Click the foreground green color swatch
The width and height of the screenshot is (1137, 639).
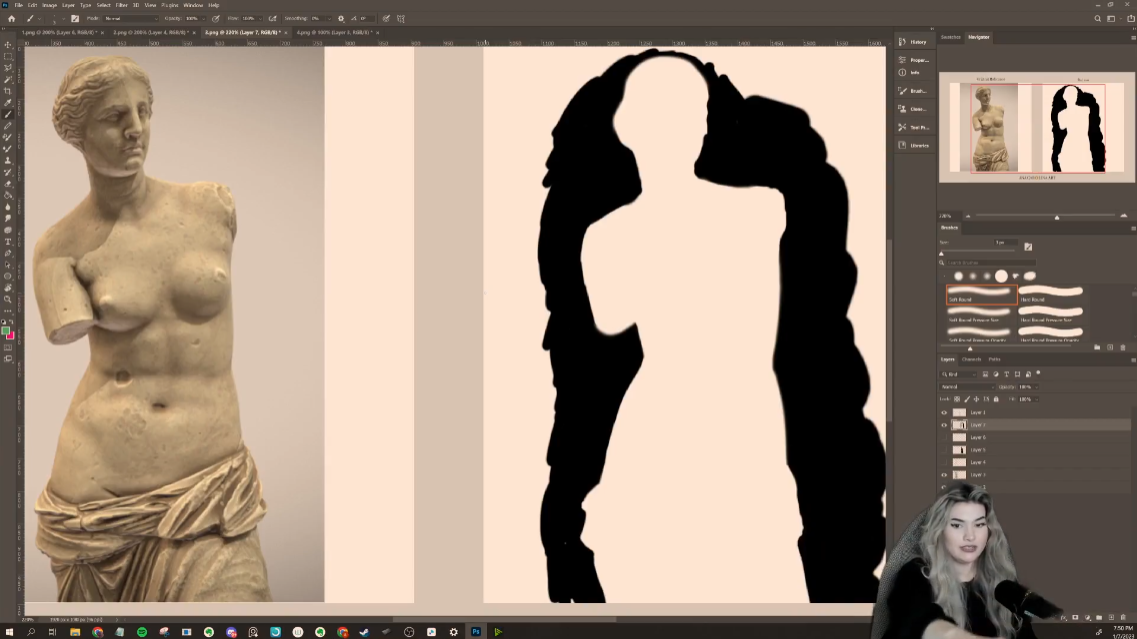[x=6, y=331]
